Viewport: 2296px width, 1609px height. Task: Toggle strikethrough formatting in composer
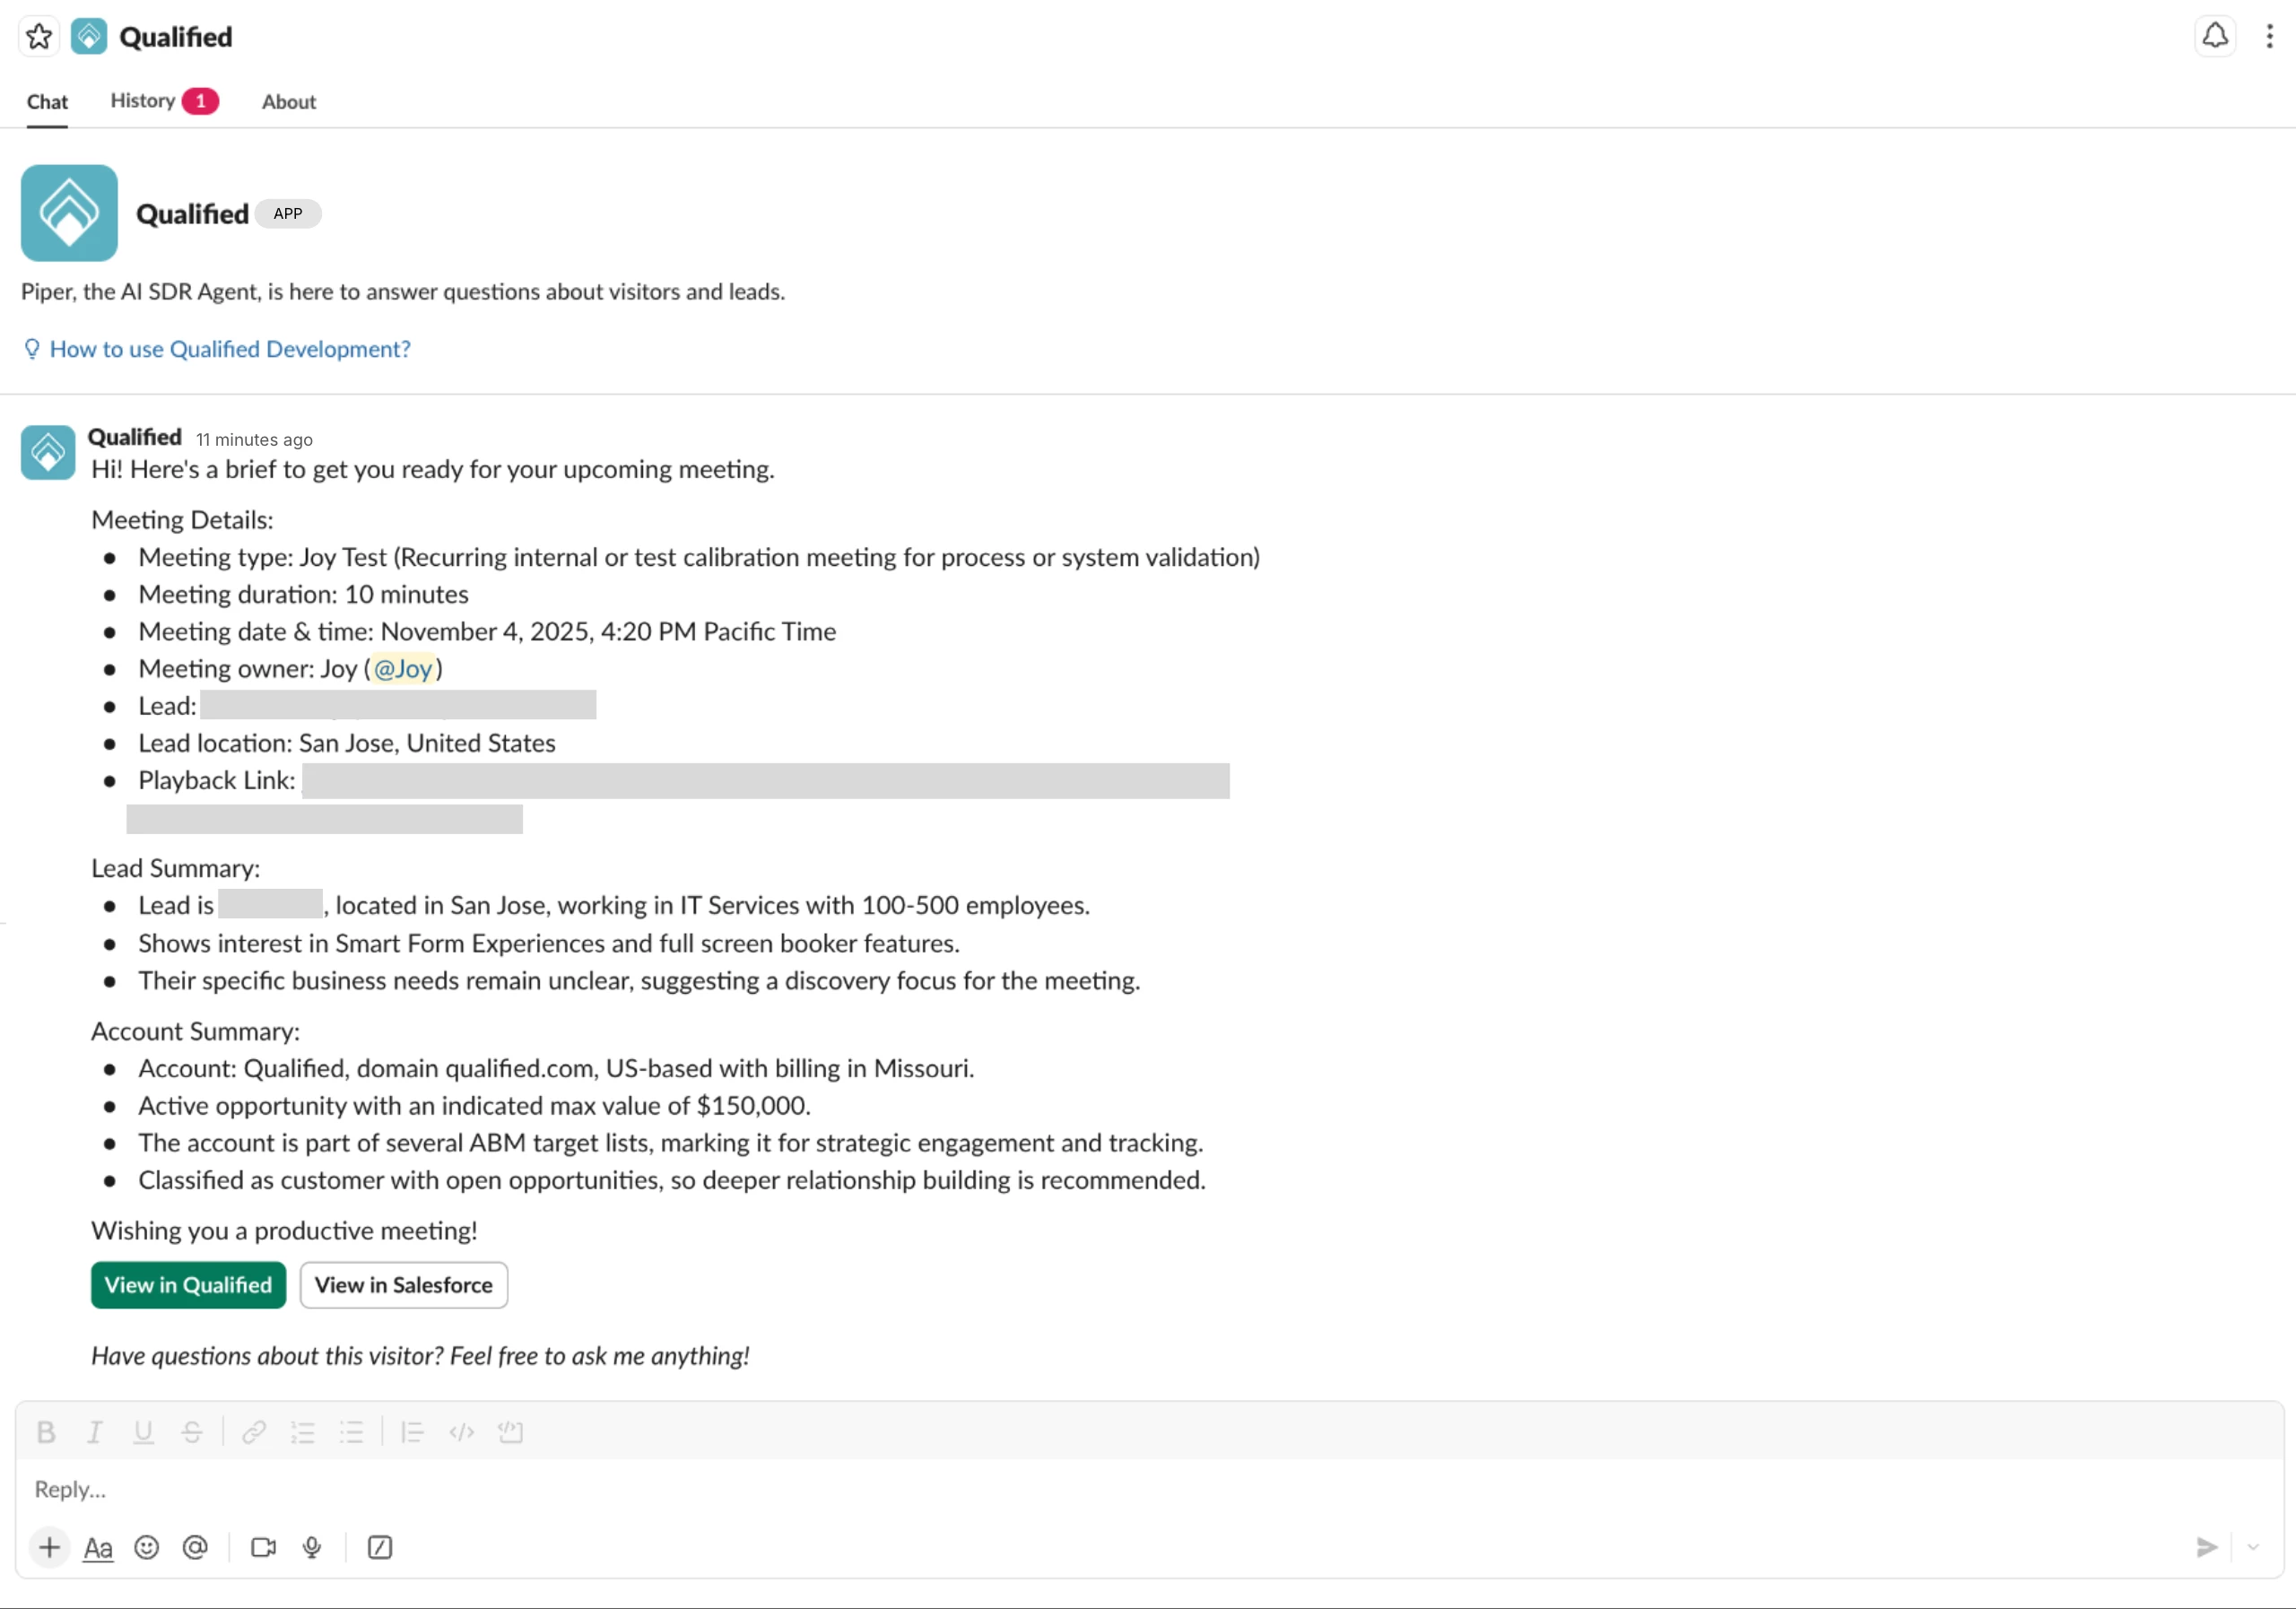tap(192, 1432)
